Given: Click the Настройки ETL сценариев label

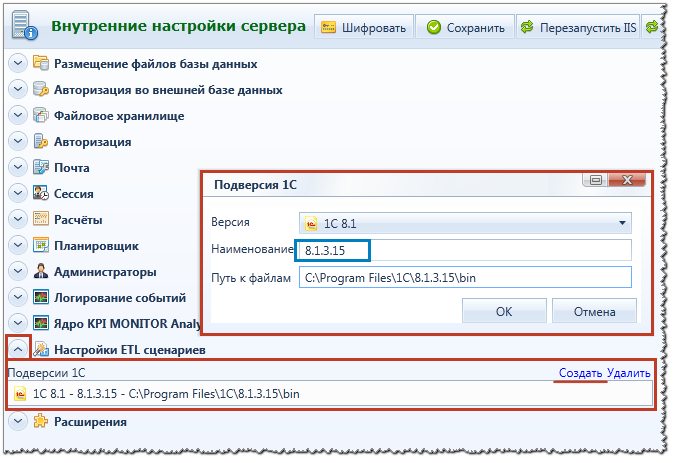Looking at the screenshot, I should 130,350.
